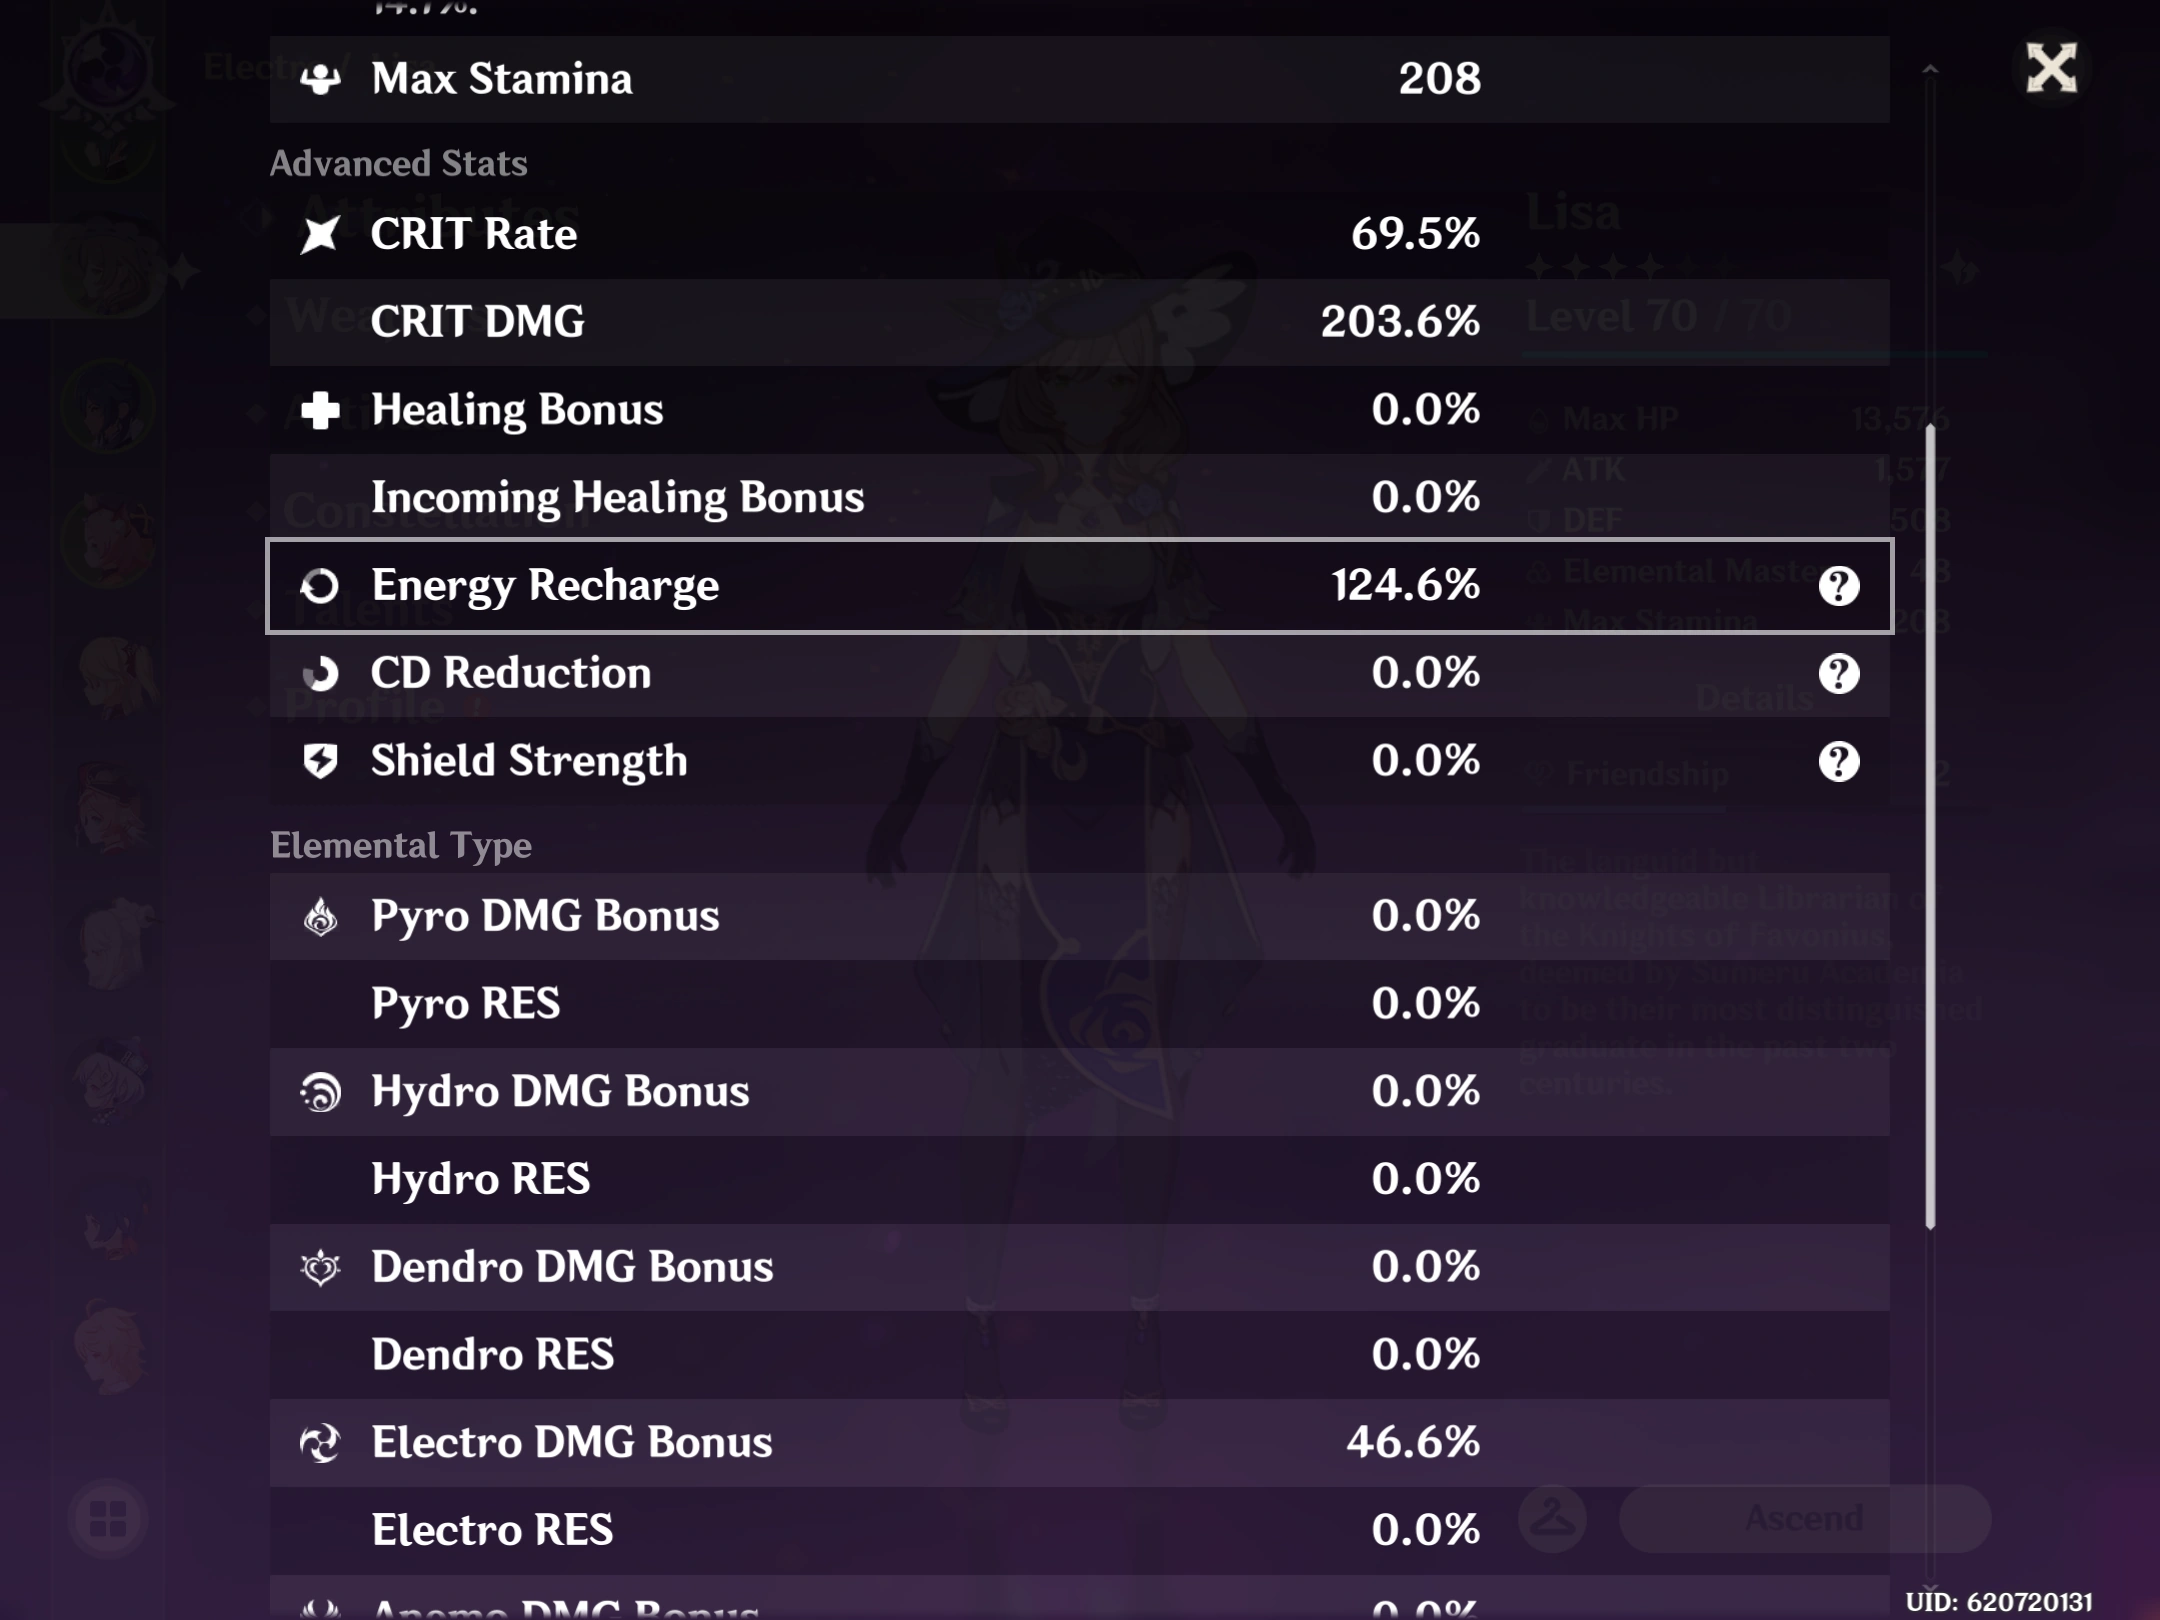This screenshot has height=1620, width=2160.
Task: Click the Hydro element icon
Action: [x=320, y=1092]
